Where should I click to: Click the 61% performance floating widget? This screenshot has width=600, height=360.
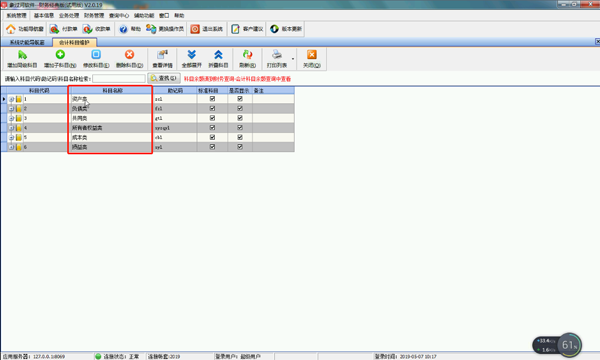[569, 345]
